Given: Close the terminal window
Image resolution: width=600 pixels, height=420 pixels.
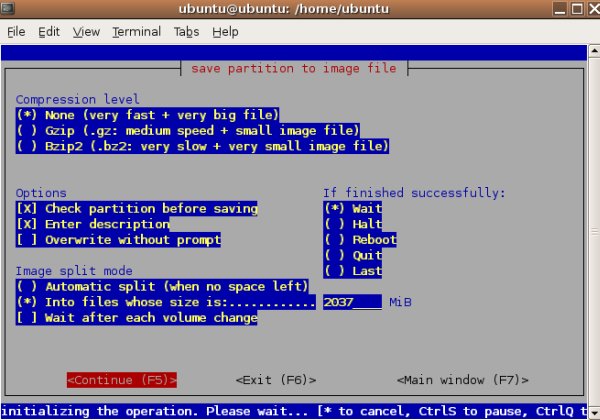Looking at the screenshot, I should coord(588,9).
